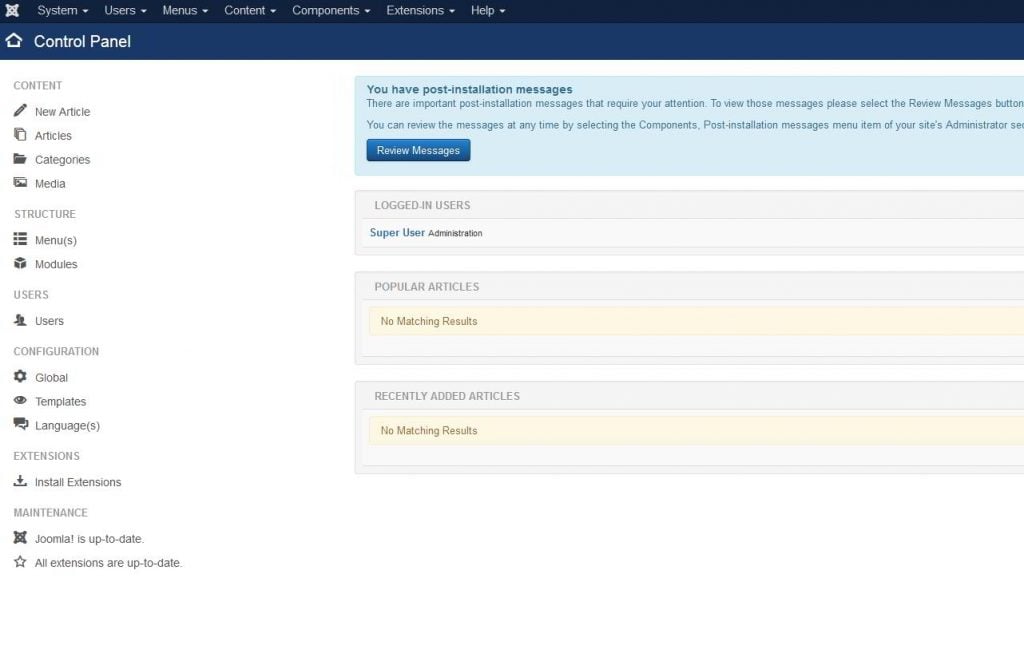Click the Install Extensions download icon
Screen dimensions: 1024x669
click(x=20, y=481)
